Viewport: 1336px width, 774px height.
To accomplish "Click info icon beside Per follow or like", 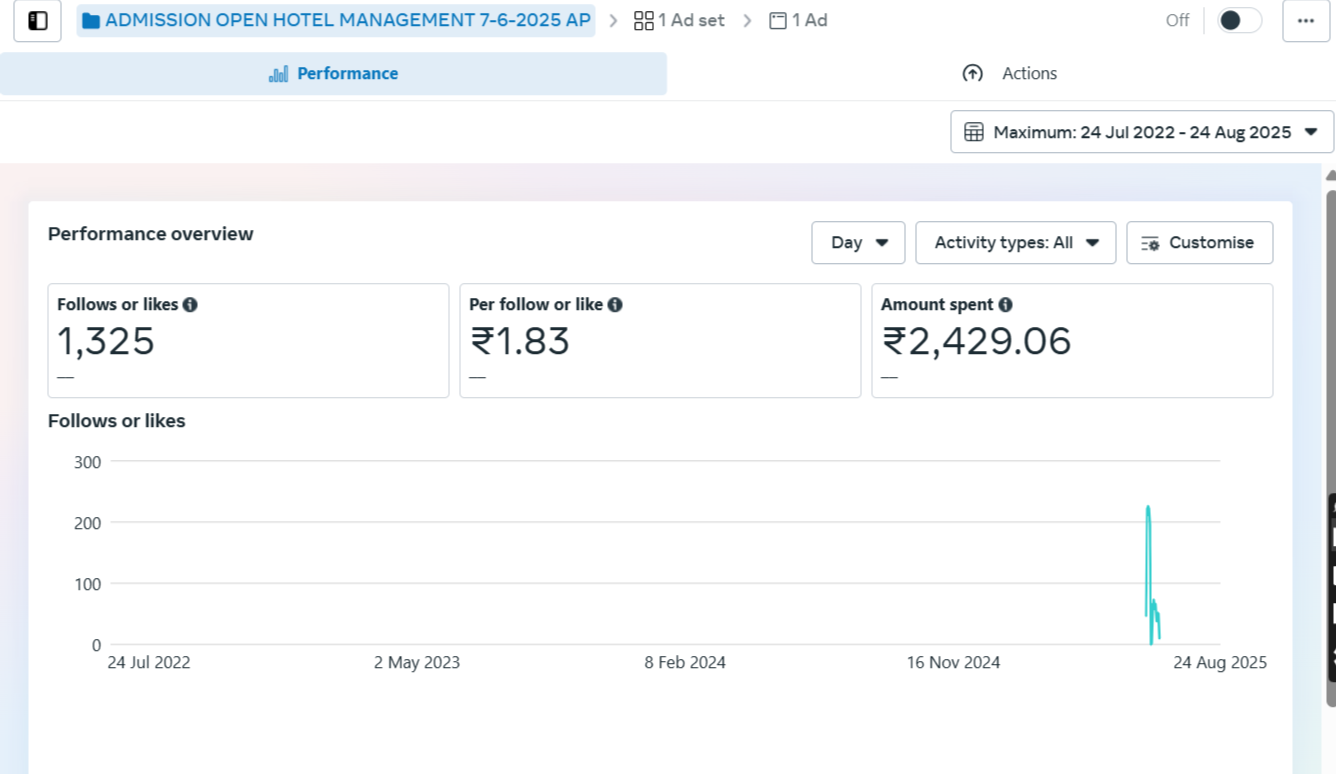I will 615,305.
